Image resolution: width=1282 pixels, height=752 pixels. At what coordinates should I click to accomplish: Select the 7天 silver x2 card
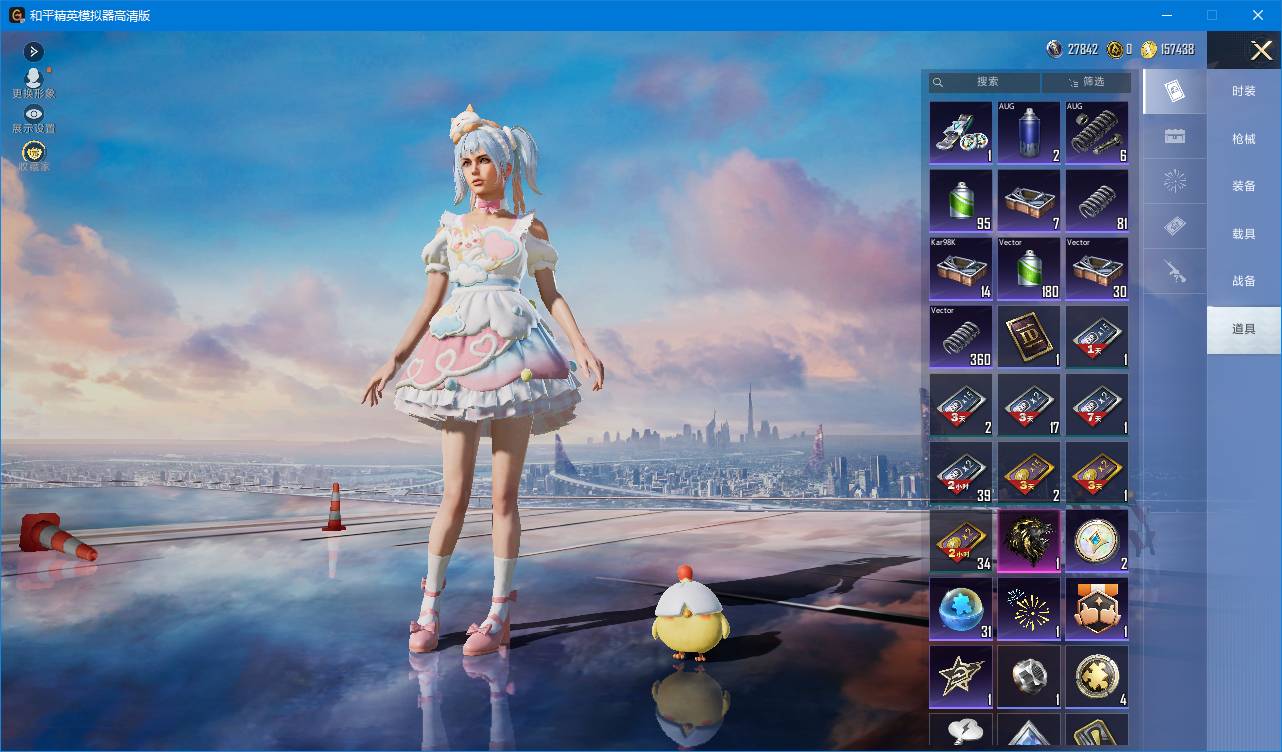(1097, 404)
